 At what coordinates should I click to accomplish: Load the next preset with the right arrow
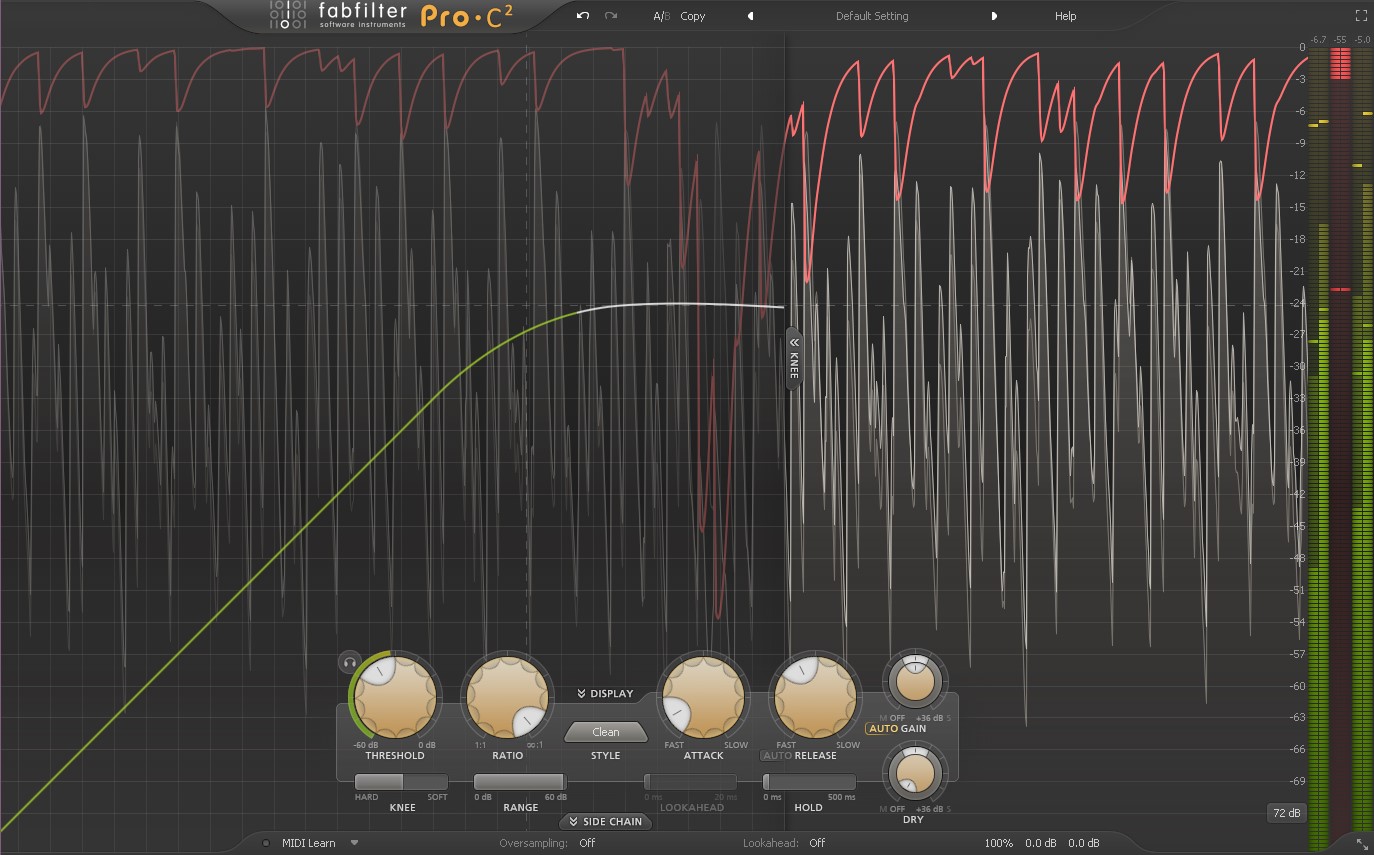tap(994, 16)
